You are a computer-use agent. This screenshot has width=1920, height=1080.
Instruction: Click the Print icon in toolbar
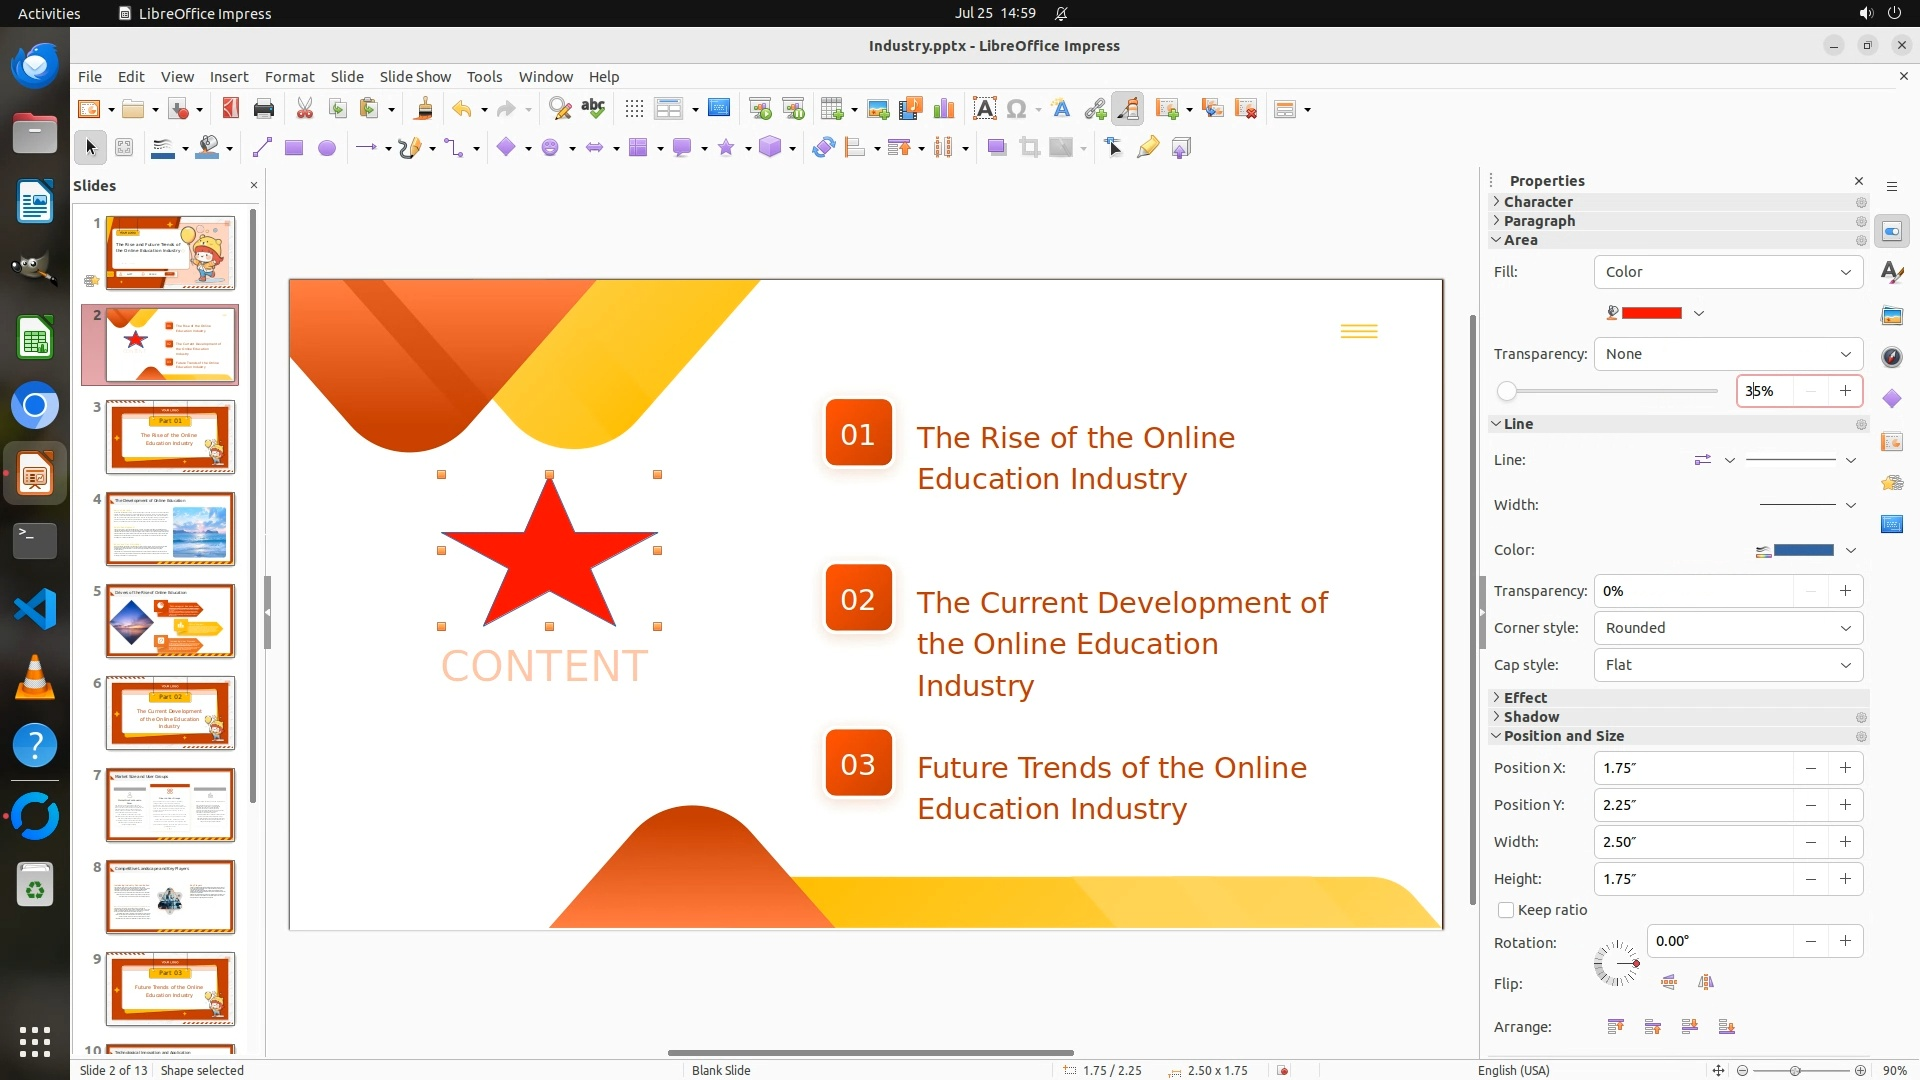pos(264,109)
